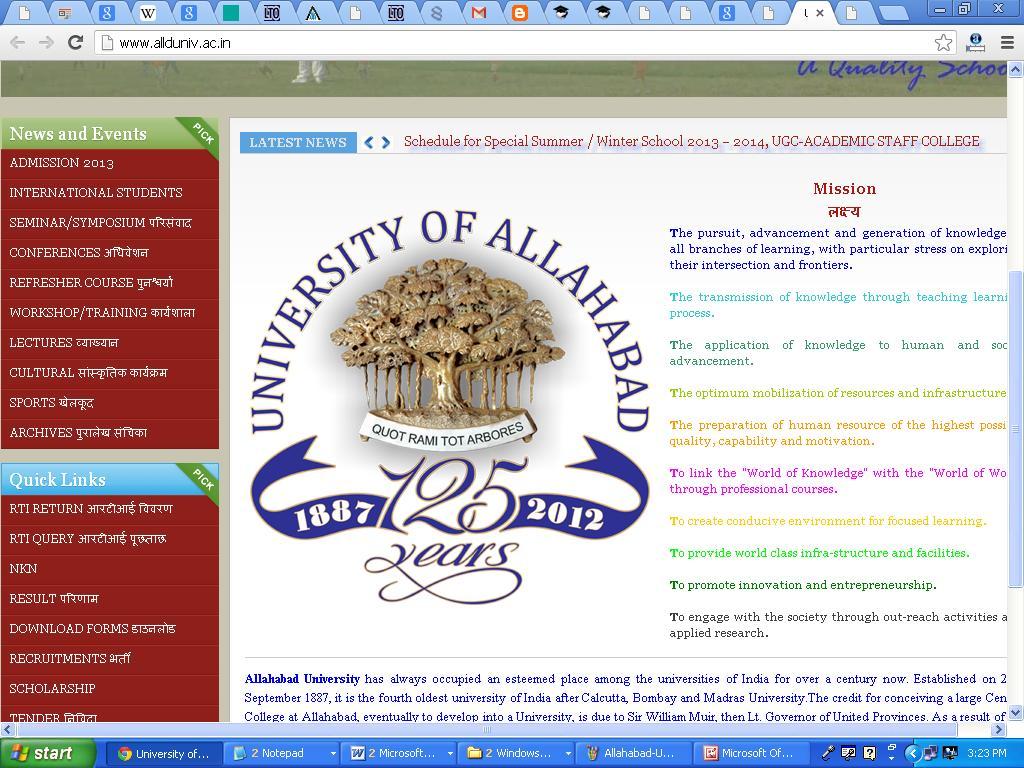Switch to the gray swirl icon tab

(x=437, y=12)
